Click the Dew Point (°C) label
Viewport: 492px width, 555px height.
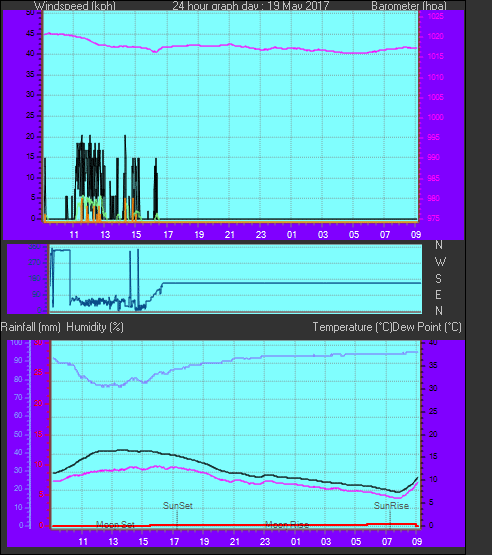click(x=427, y=327)
